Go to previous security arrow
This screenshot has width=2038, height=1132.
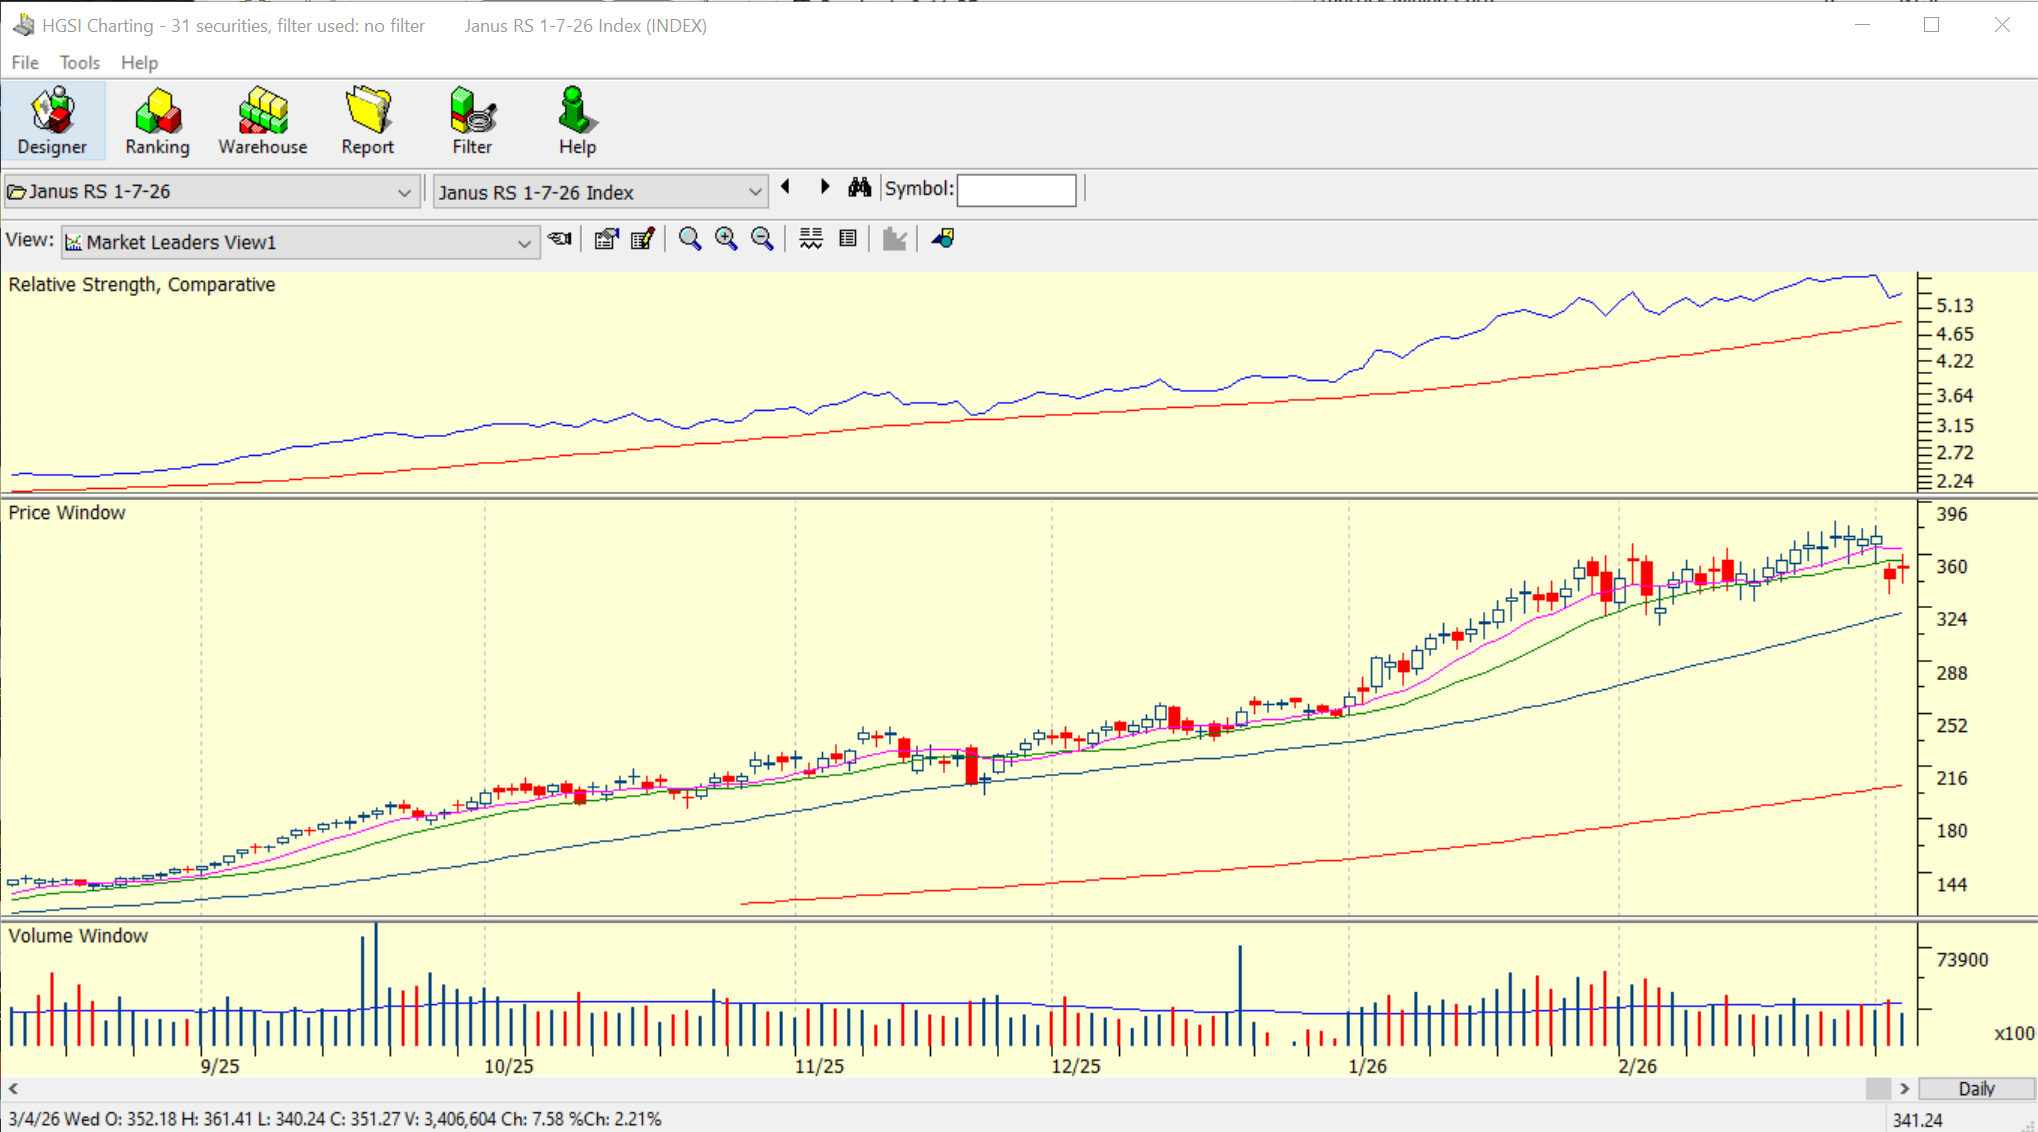click(786, 187)
